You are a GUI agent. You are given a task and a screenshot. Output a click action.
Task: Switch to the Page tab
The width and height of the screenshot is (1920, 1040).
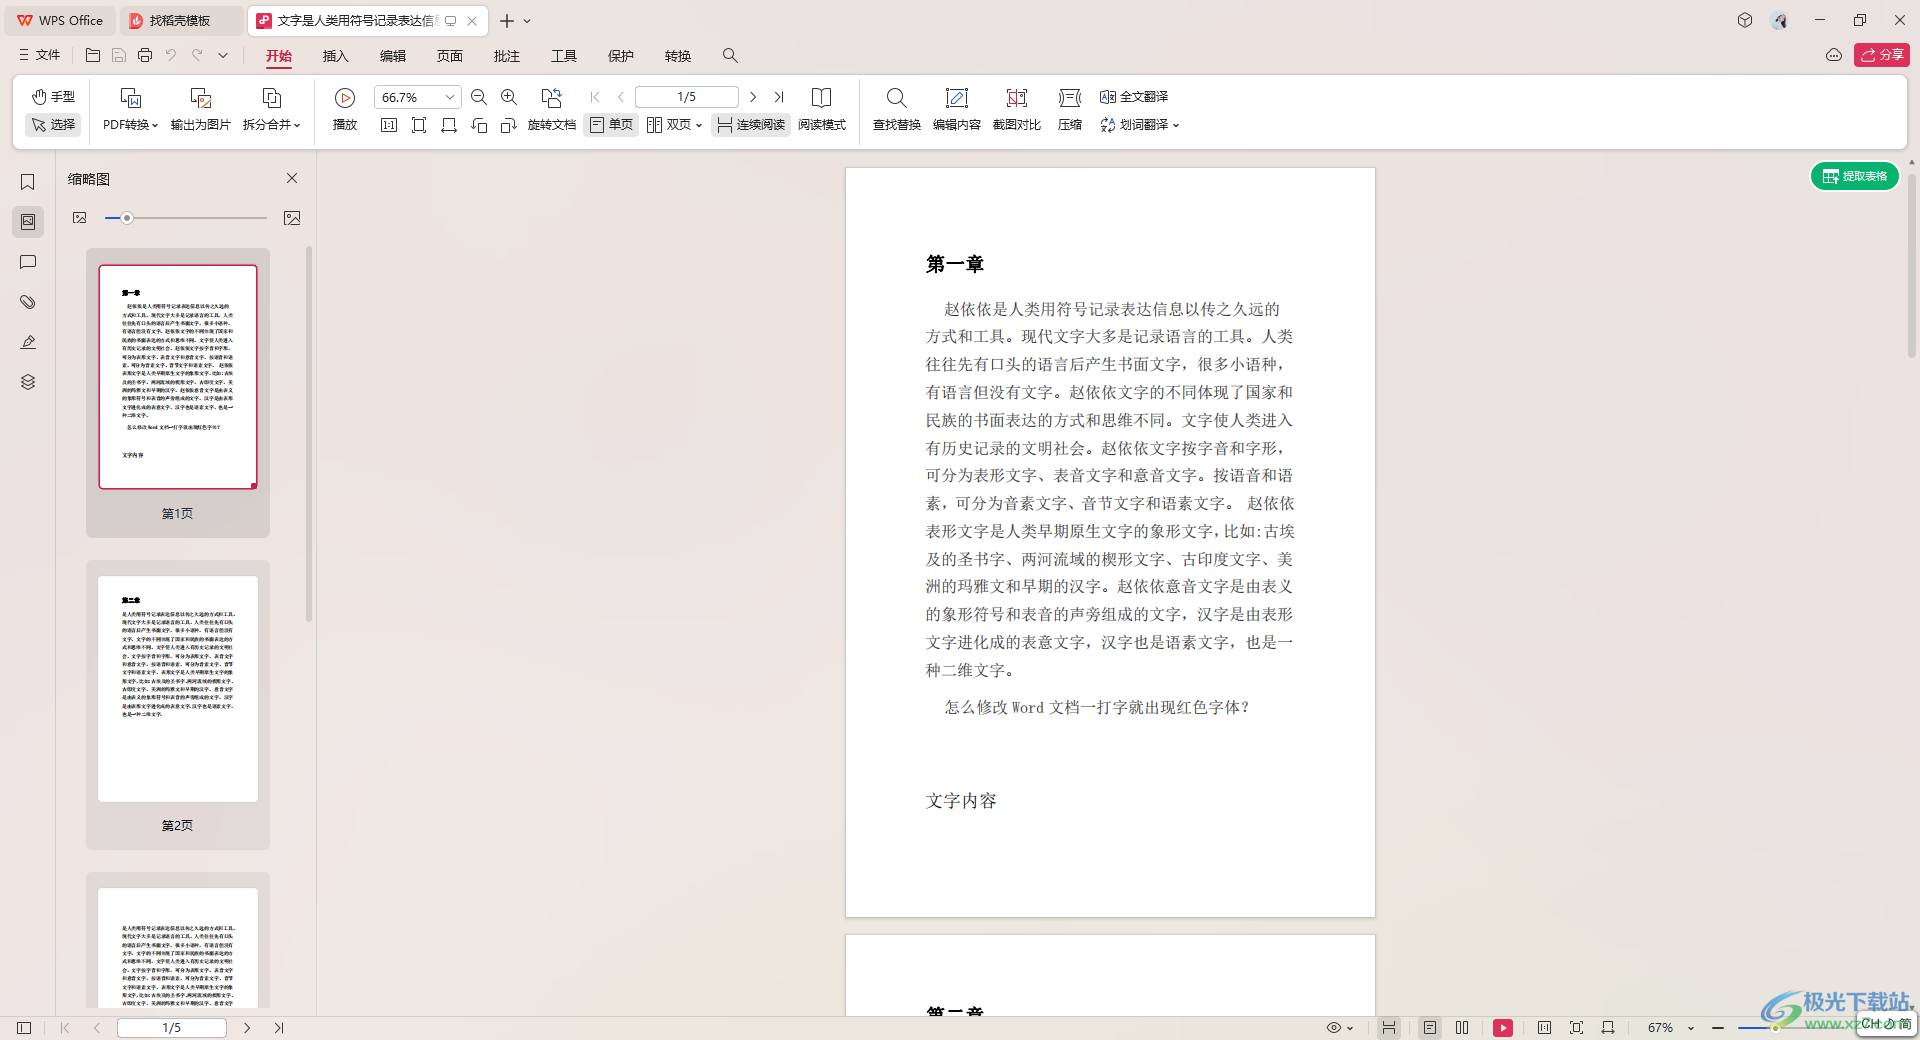450,56
